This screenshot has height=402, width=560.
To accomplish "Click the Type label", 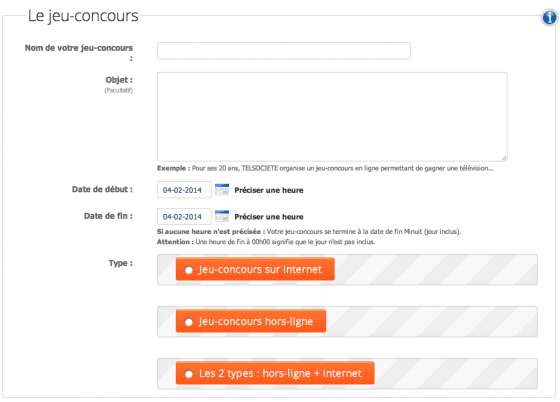I will 120,263.
